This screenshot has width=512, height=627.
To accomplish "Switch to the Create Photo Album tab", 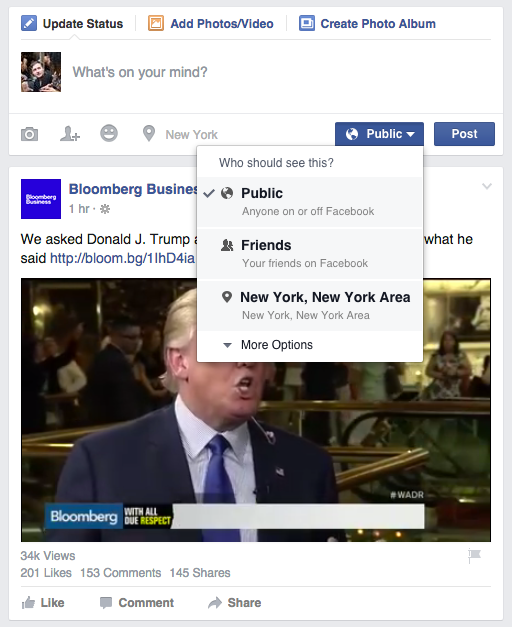I will point(367,24).
